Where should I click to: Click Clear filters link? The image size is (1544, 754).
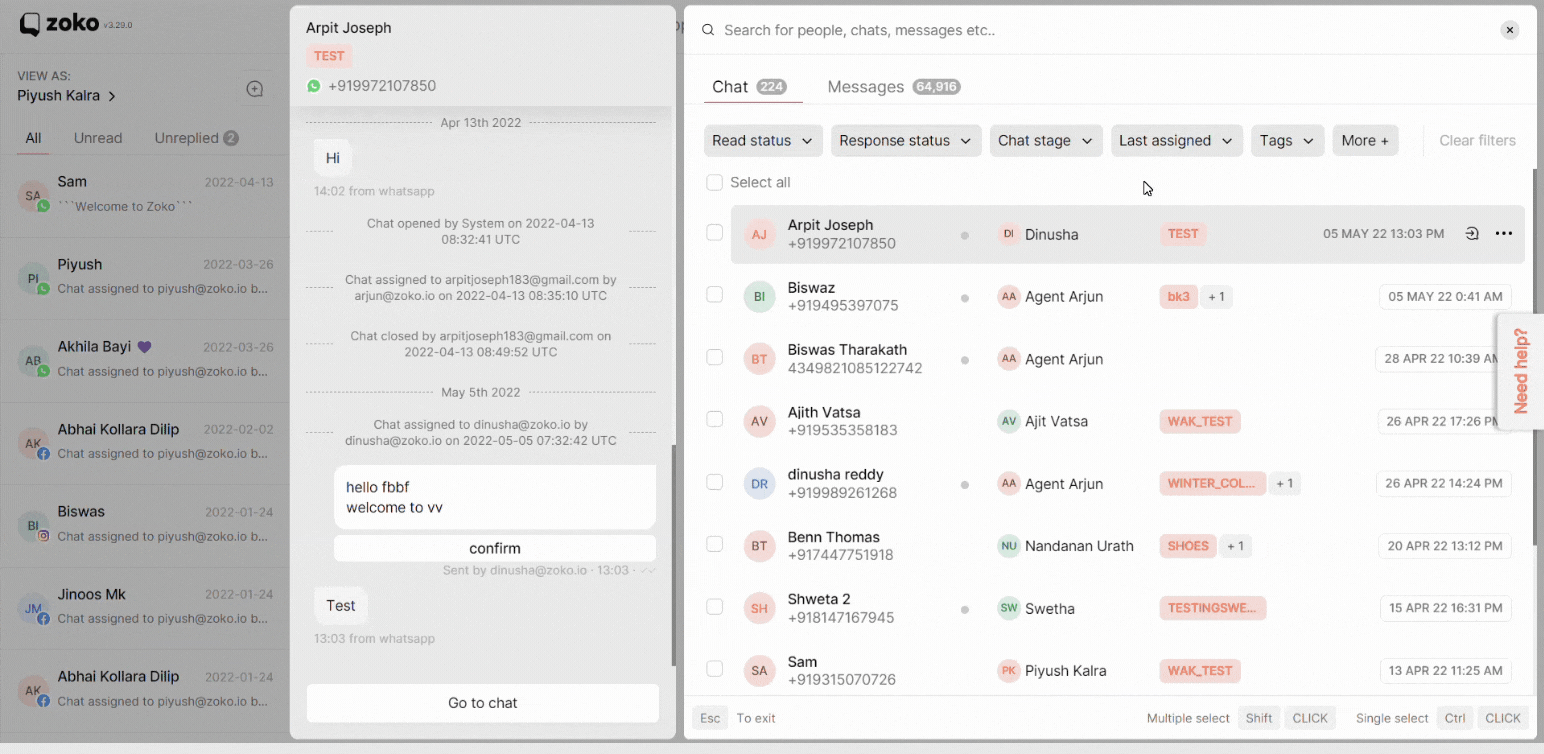coord(1477,141)
